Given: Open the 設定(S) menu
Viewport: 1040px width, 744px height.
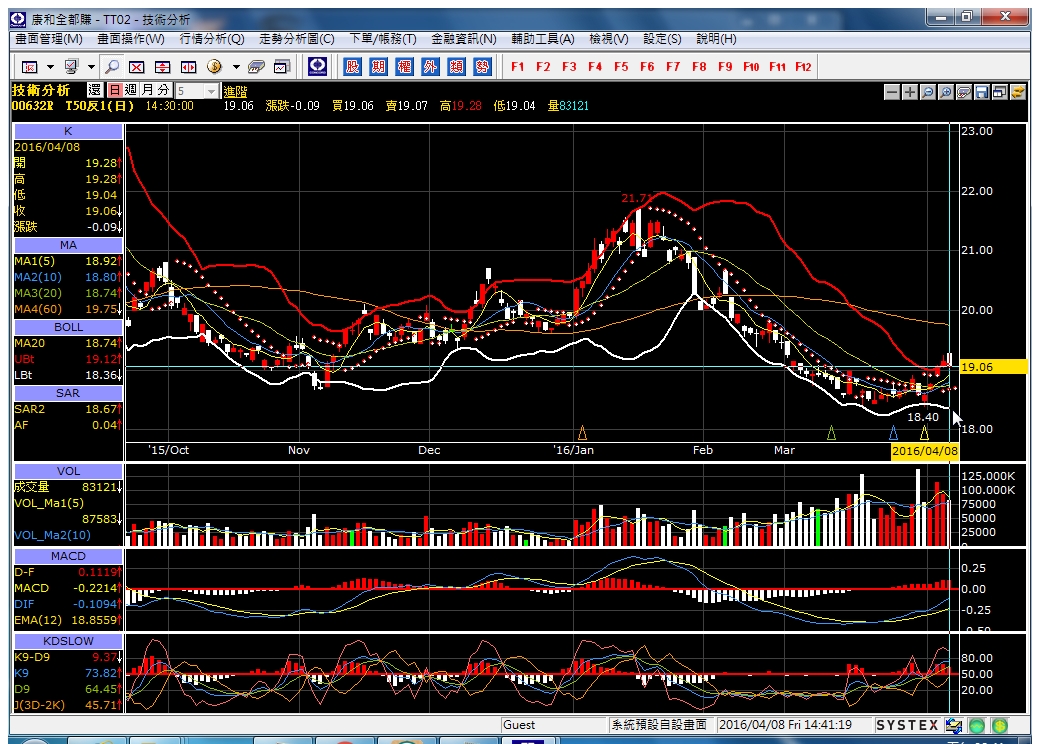Looking at the screenshot, I should coord(662,39).
